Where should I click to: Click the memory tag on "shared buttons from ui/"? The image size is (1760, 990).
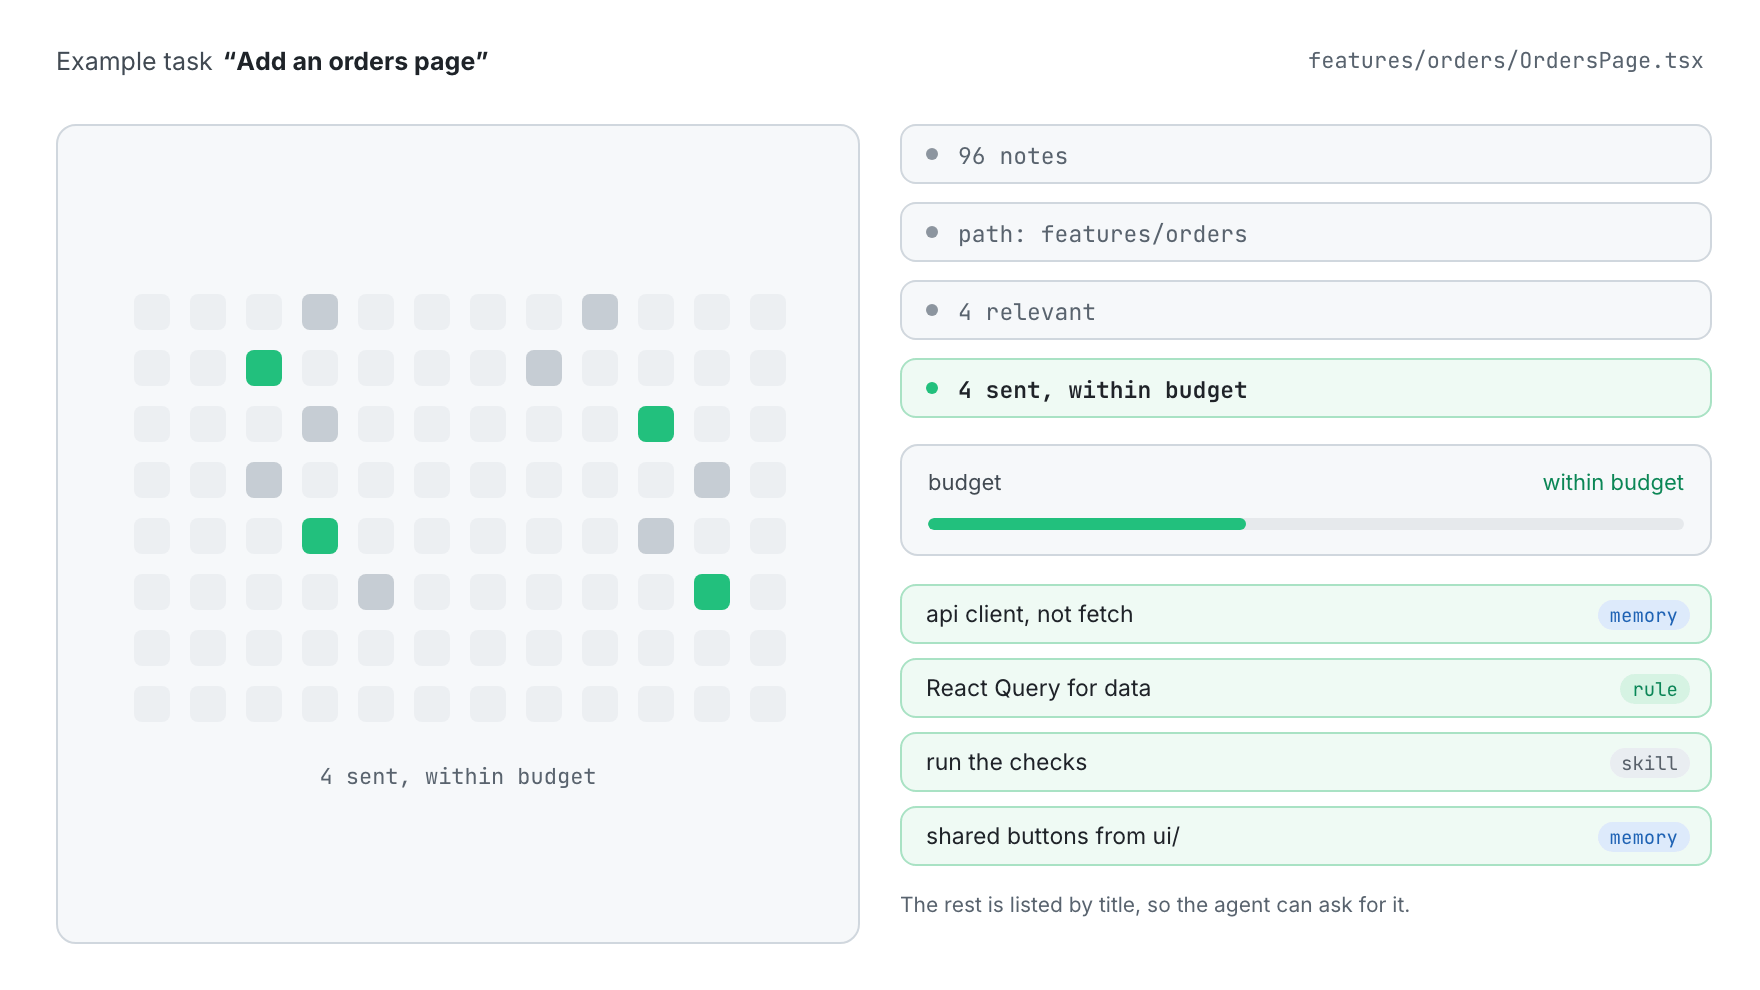(1643, 837)
